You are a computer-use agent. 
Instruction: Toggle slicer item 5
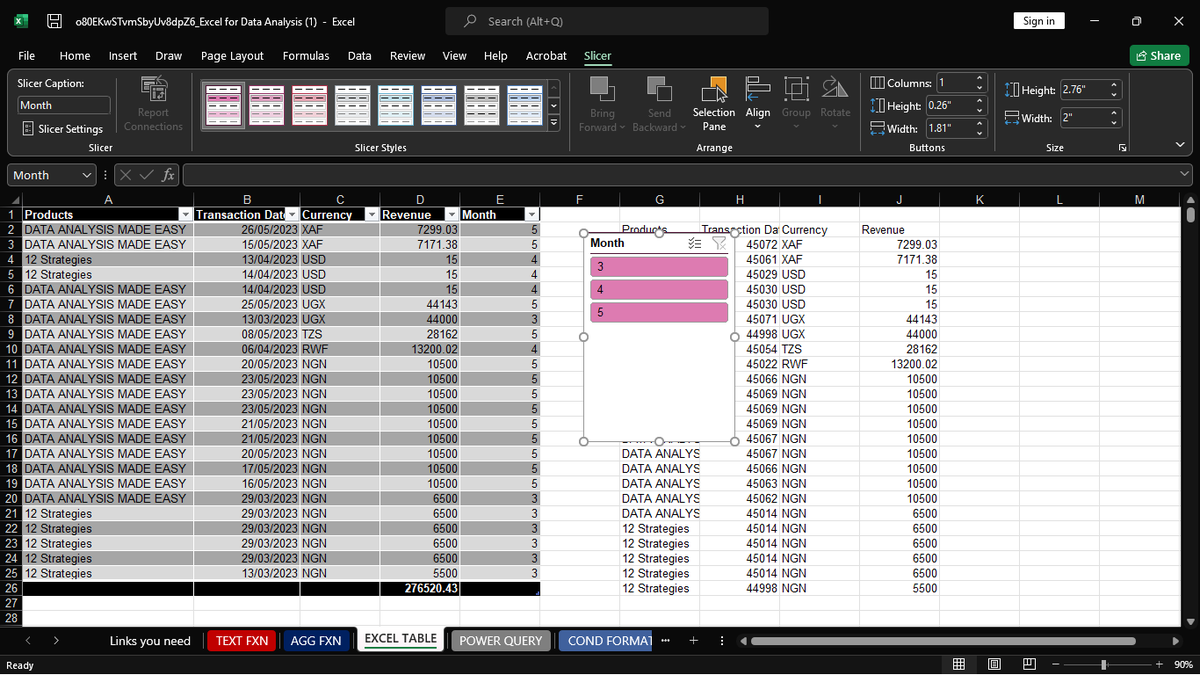[659, 313]
